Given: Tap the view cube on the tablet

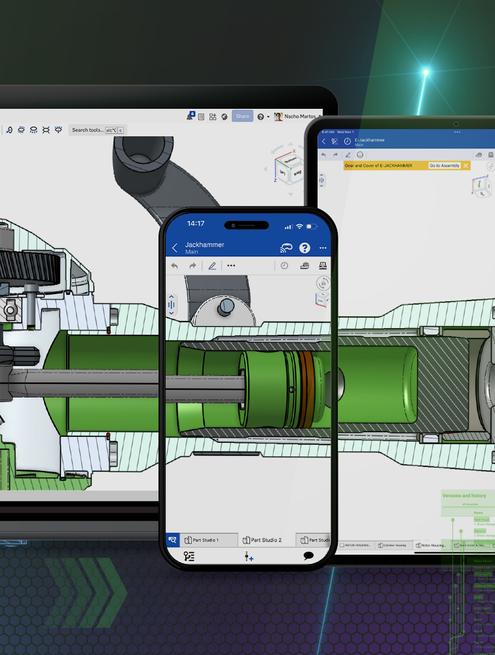Looking at the screenshot, I should (x=480, y=184).
